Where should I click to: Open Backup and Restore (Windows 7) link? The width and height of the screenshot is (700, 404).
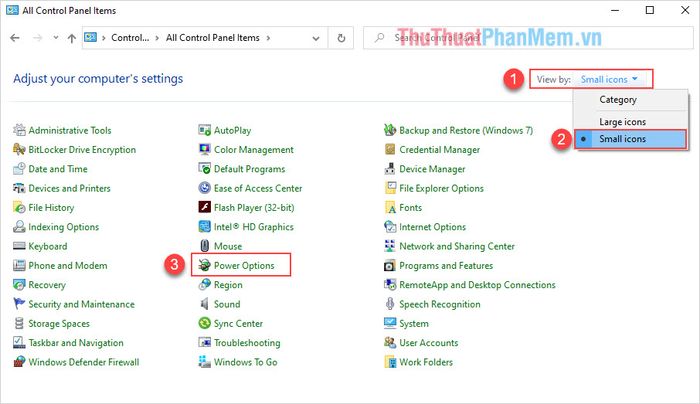coord(466,130)
